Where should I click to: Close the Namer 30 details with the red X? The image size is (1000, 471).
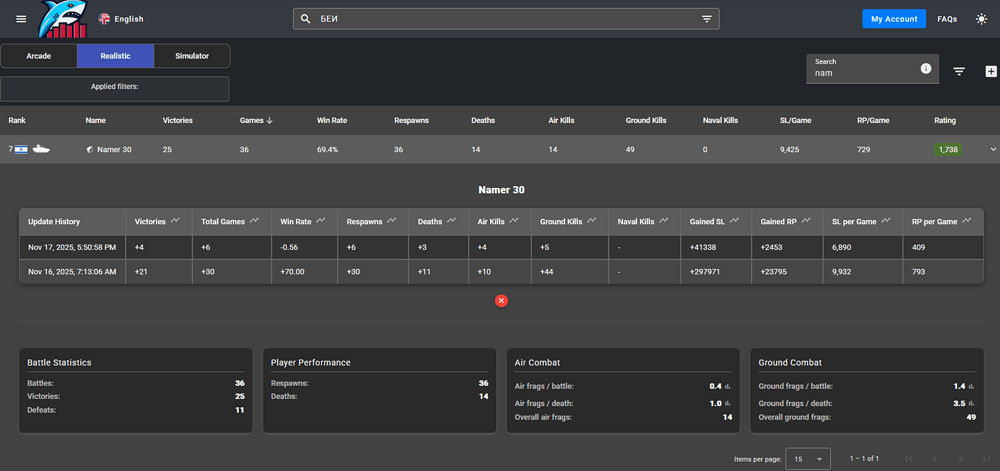[501, 300]
